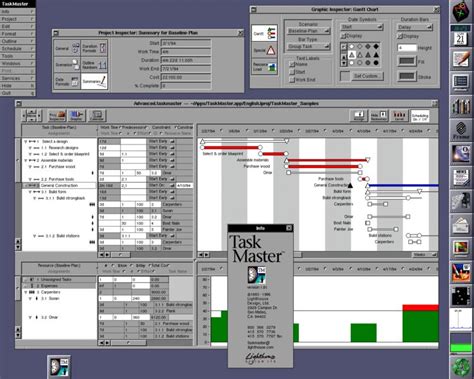Image resolution: width=474 pixels, height=379 pixels.
Task: Select the Gantt pane in Graphic Inspector
Action: (x=264, y=33)
